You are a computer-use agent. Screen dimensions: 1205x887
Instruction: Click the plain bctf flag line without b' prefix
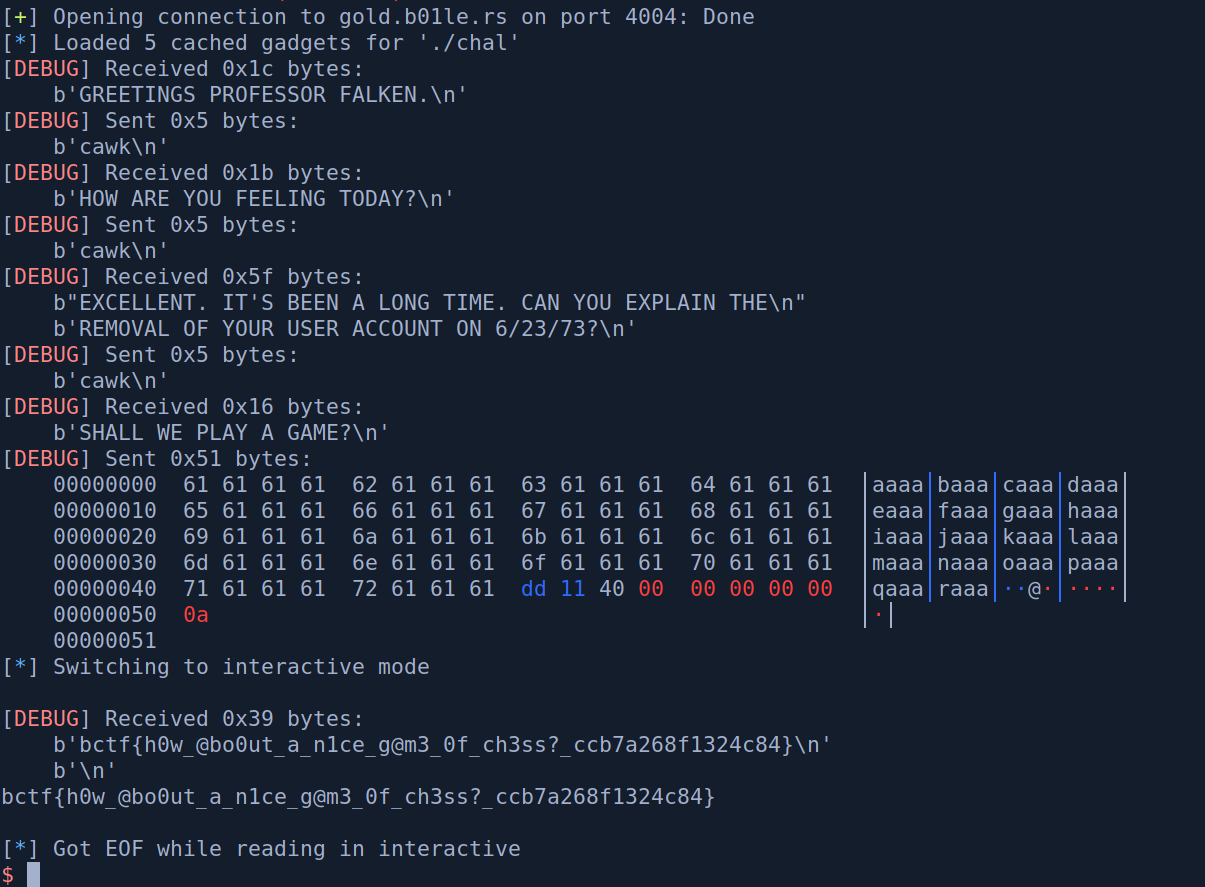tap(359, 797)
